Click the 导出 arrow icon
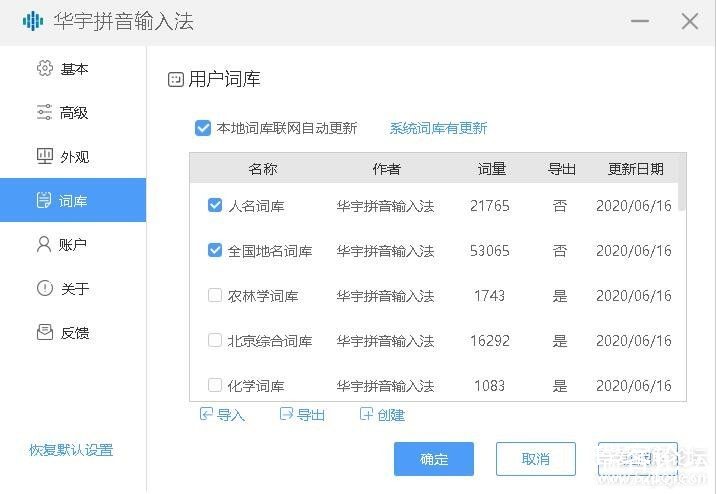The image size is (716, 494). (x=286, y=414)
